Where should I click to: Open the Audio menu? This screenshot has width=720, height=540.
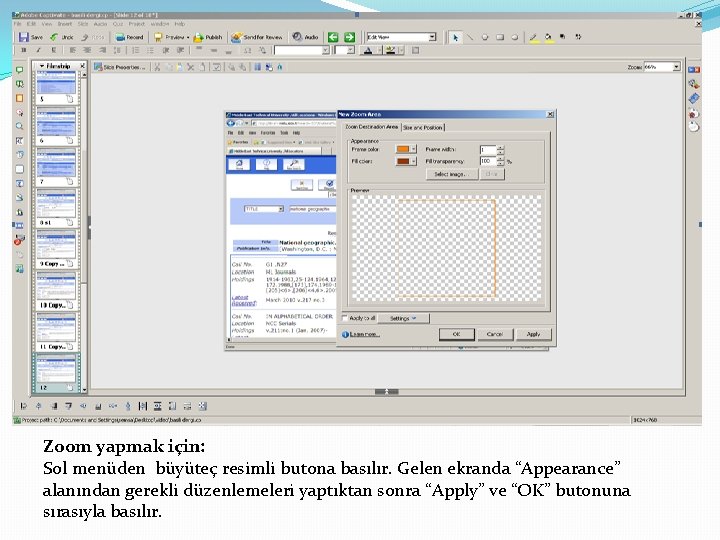pyautogui.click(x=100, y=24)
